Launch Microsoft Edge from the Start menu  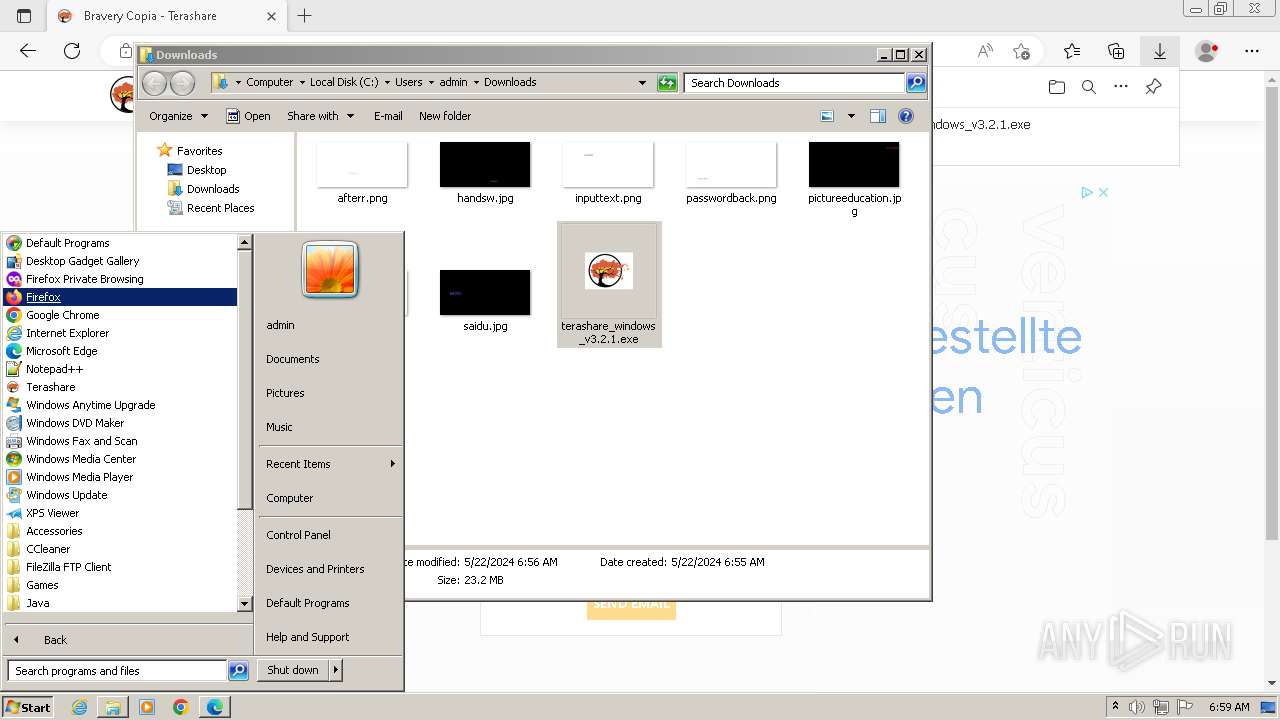click(x=120, y=351)
